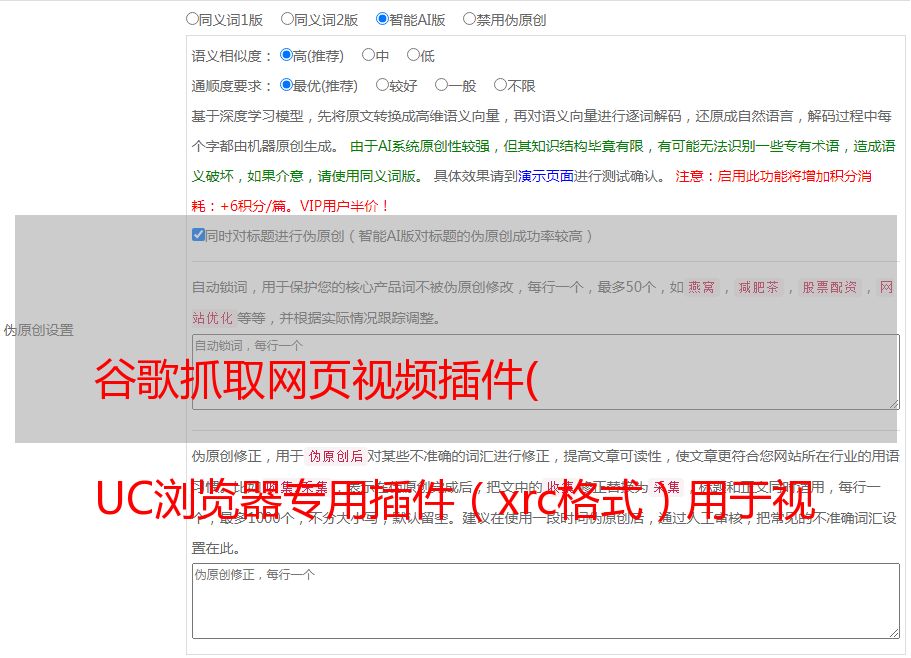The image size is (911, 658).
Task: Click the 伪原创设置 label
Action: click(x=38, y=330)
